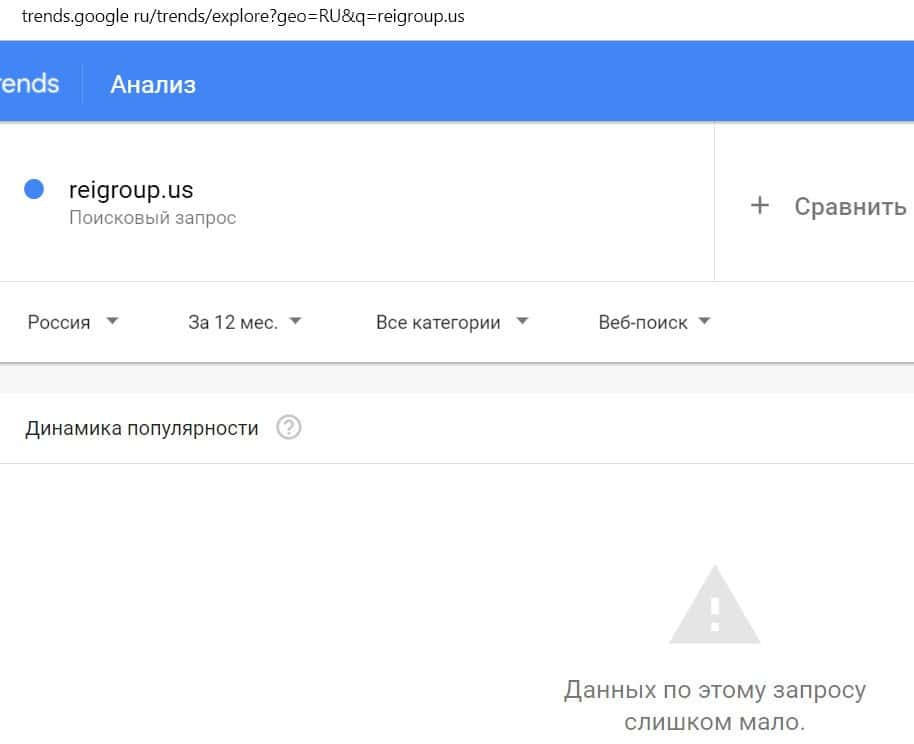Click the browser address URL text
914x744 pixels.
tap(243, 16)
